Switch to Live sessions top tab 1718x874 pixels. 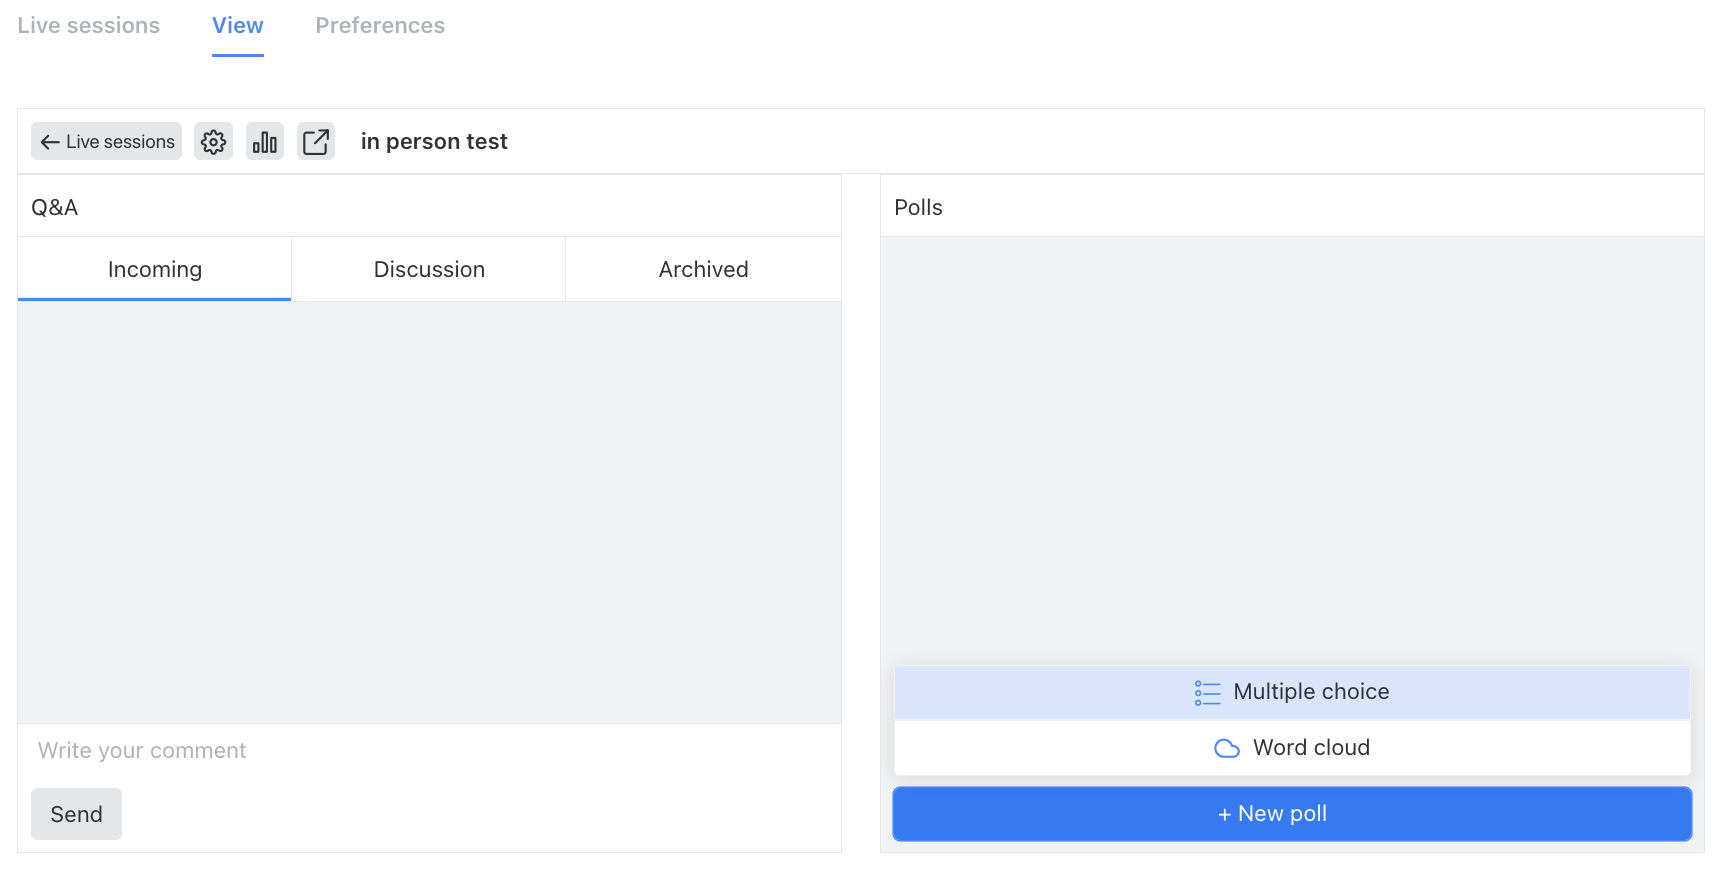coord(89,26)
